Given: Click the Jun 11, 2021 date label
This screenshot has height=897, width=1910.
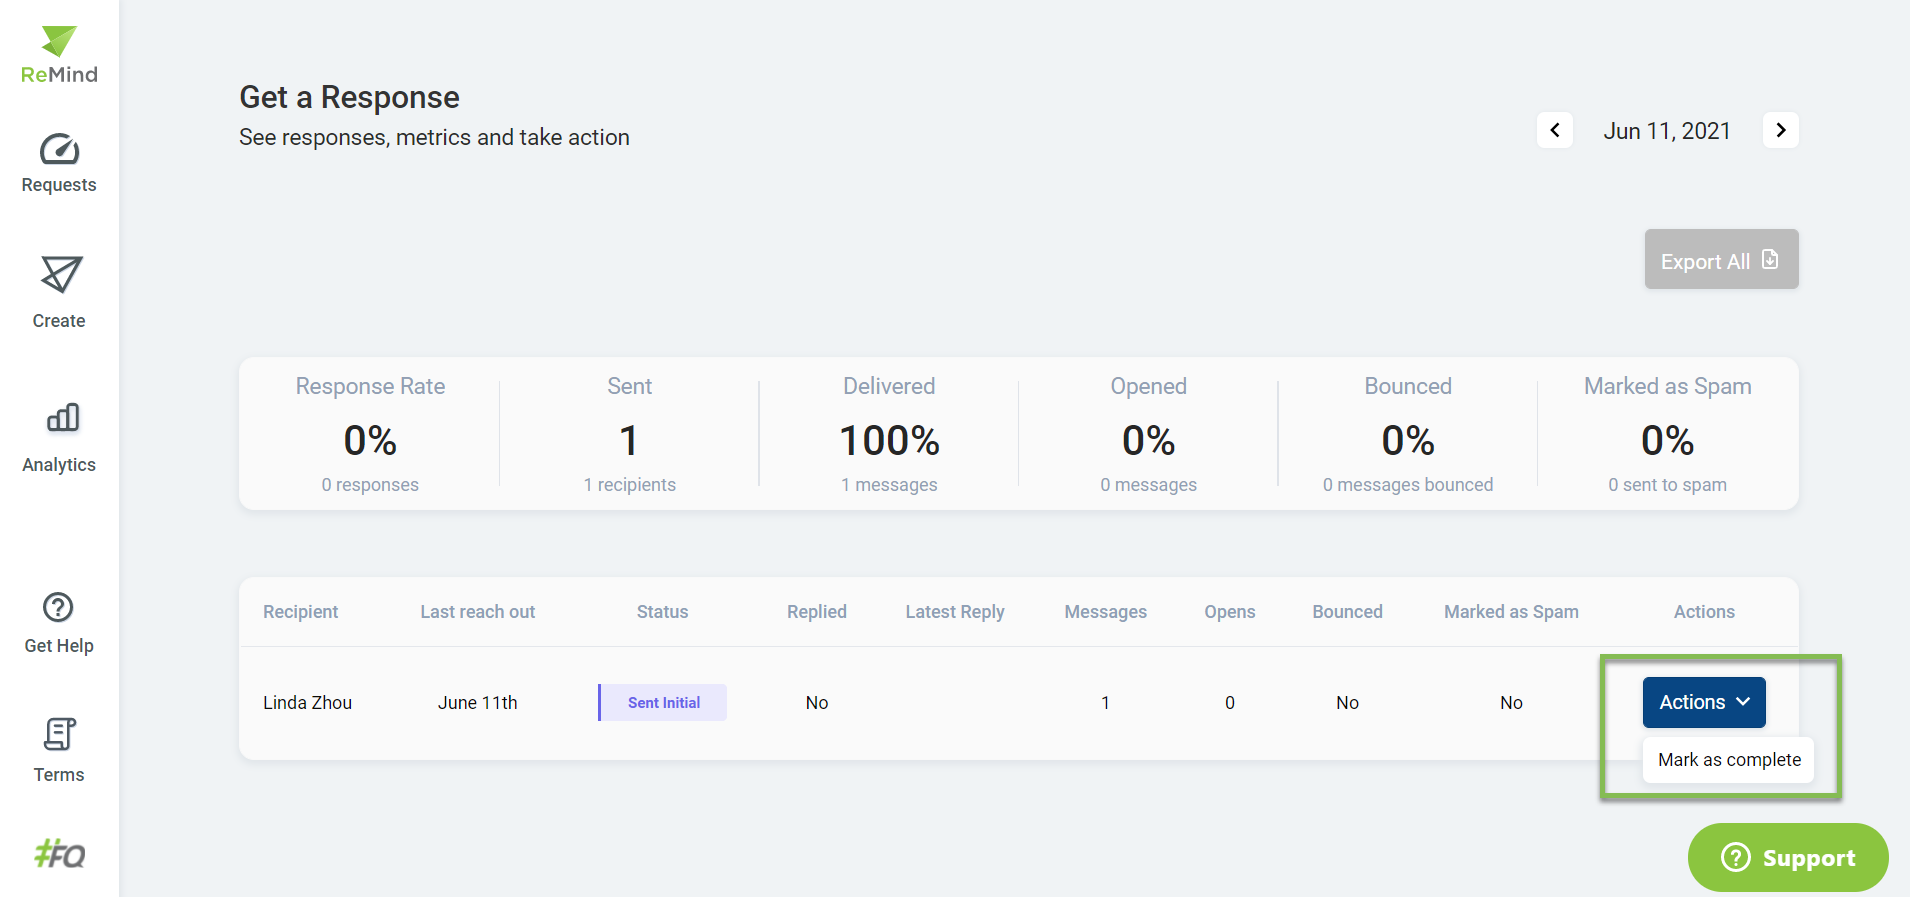Looking at the screenshot, I should (x=1667, y=131).
